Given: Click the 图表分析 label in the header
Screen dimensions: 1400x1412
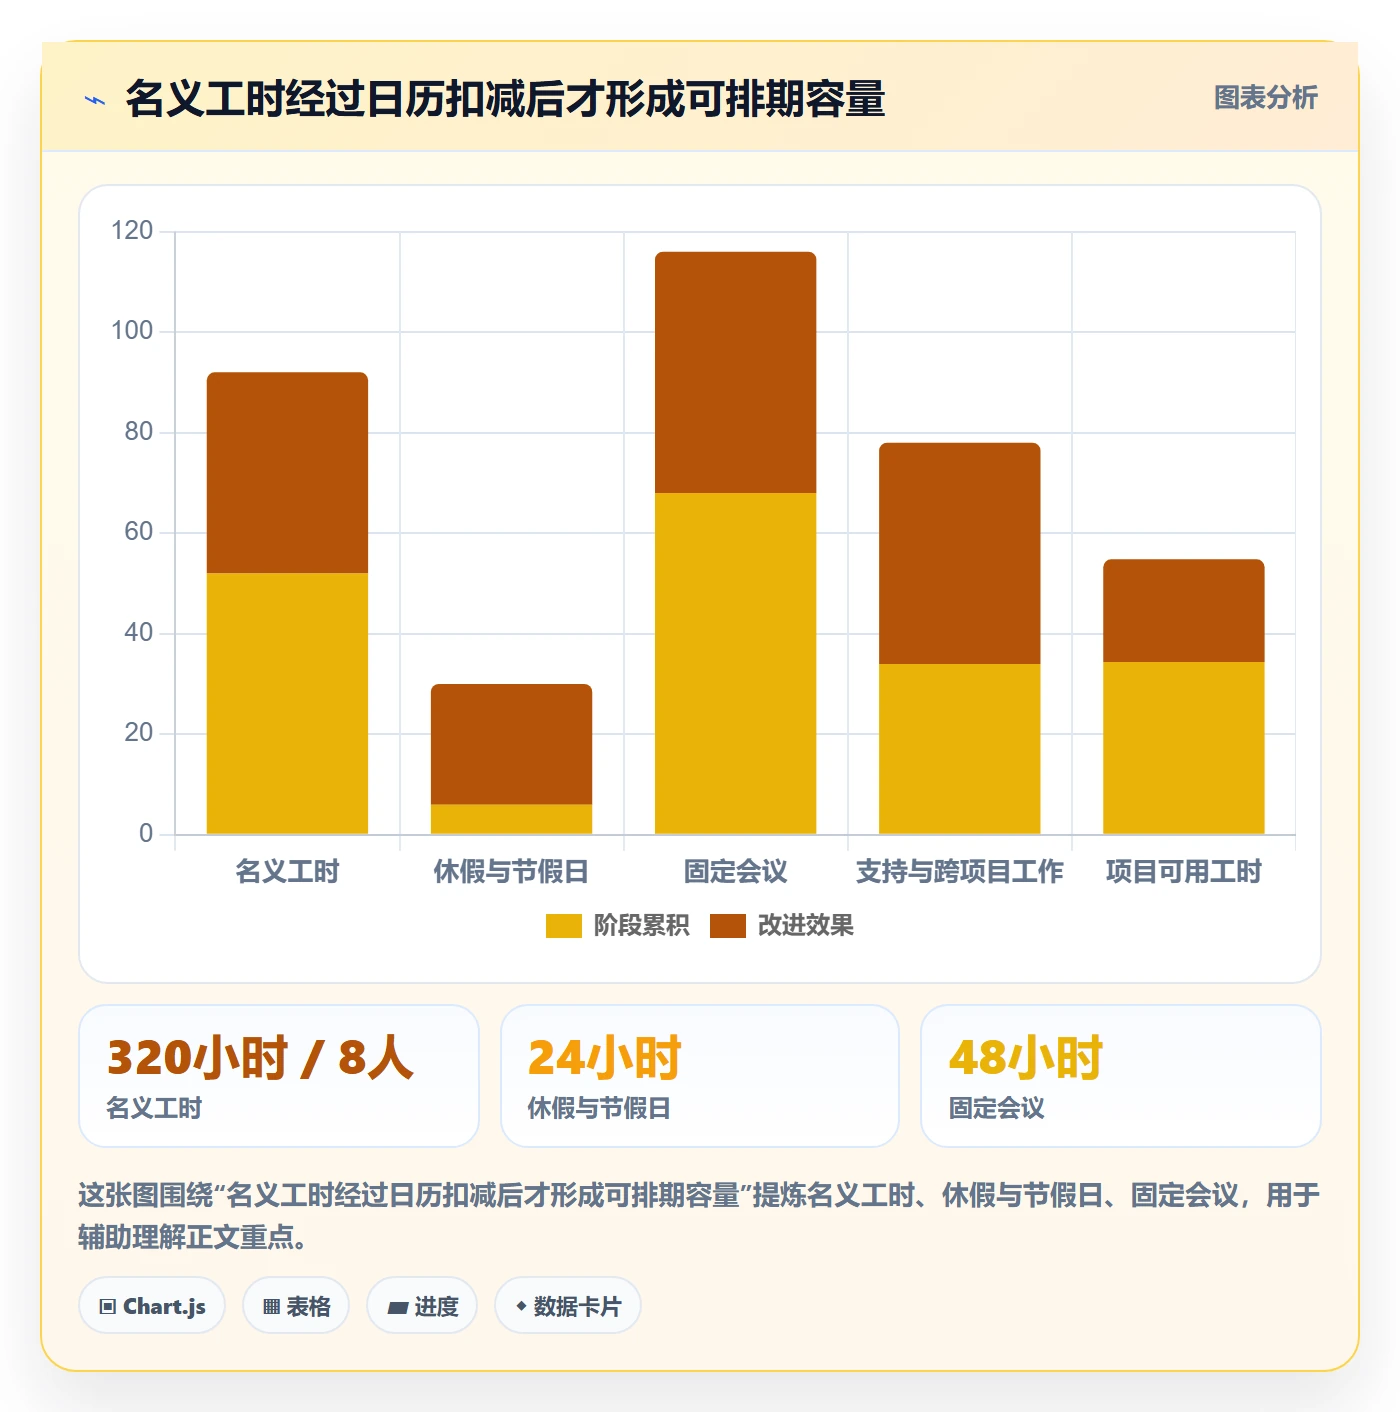Looking at the screenshot, I should [x=1265, y=98].
